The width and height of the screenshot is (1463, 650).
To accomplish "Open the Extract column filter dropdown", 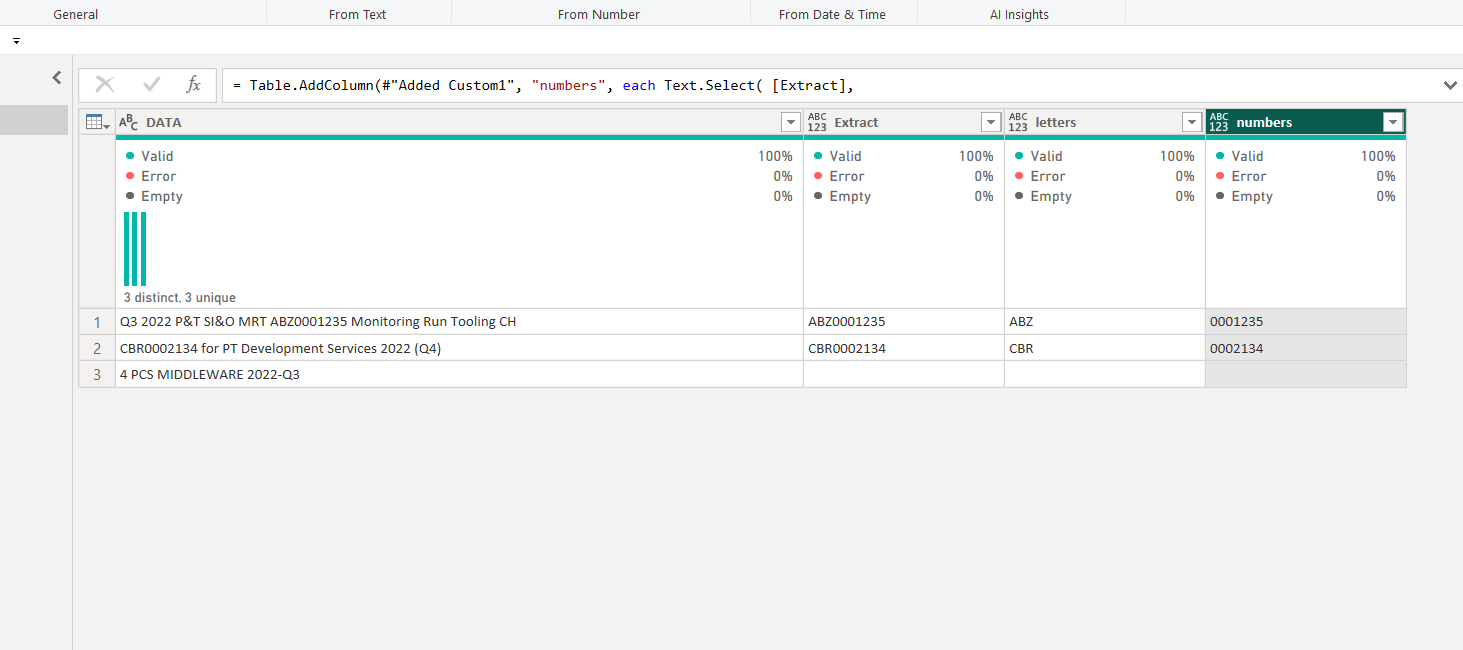I will [991, 122].
